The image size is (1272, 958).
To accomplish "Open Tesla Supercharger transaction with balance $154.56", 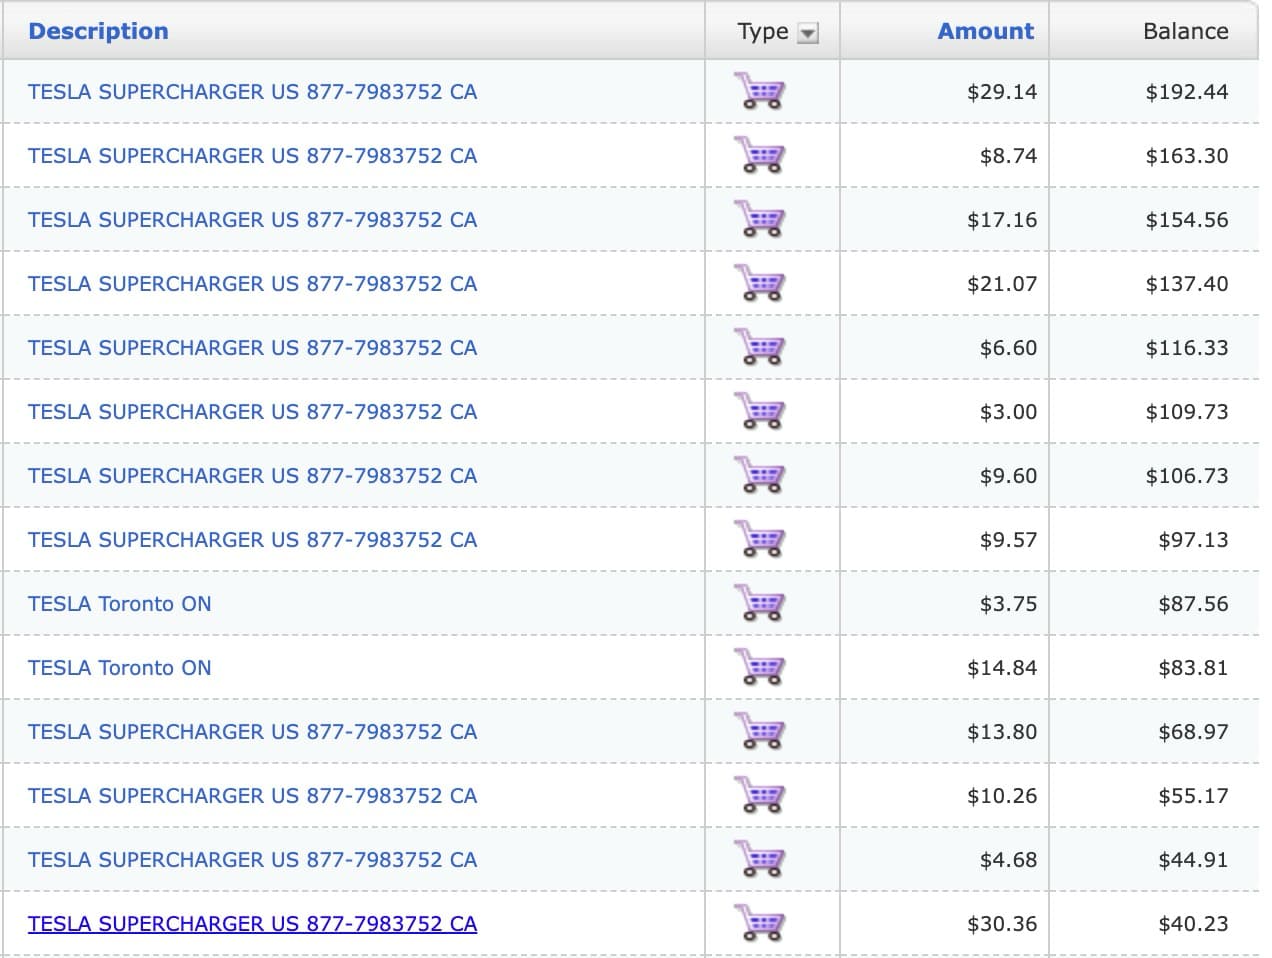I will coord(252,220).
